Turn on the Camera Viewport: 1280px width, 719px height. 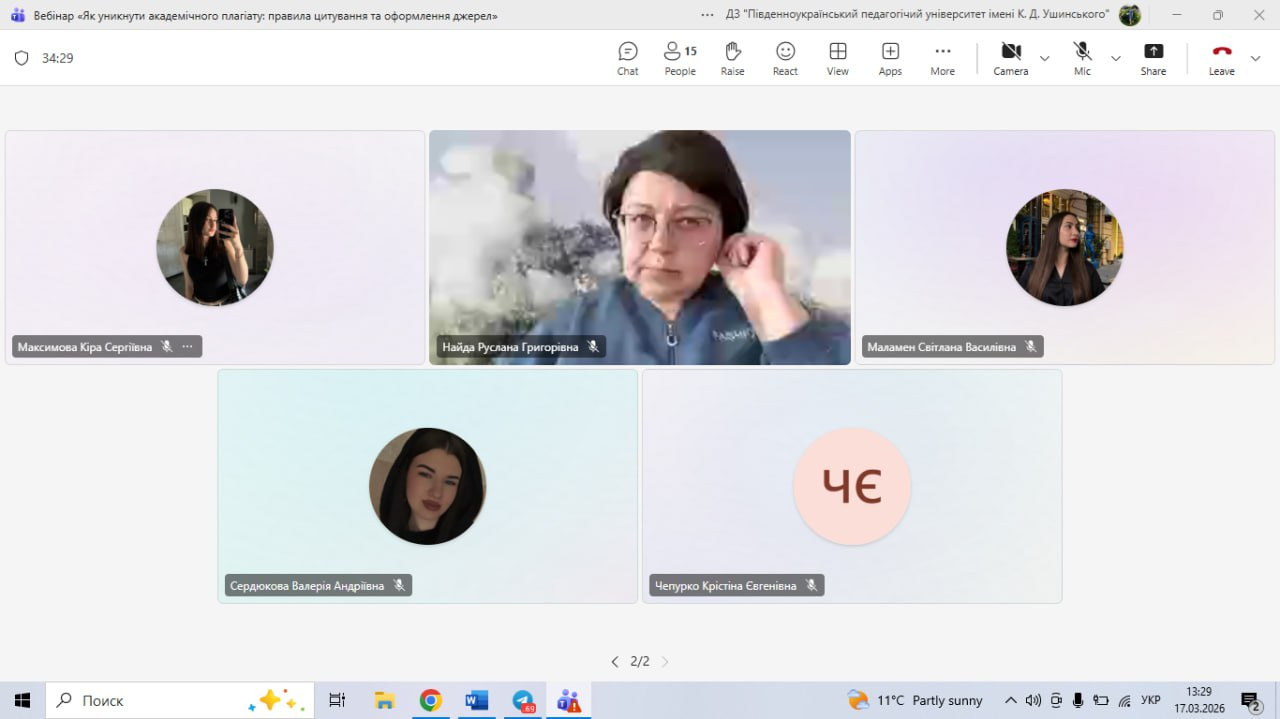click(1010, 58)
